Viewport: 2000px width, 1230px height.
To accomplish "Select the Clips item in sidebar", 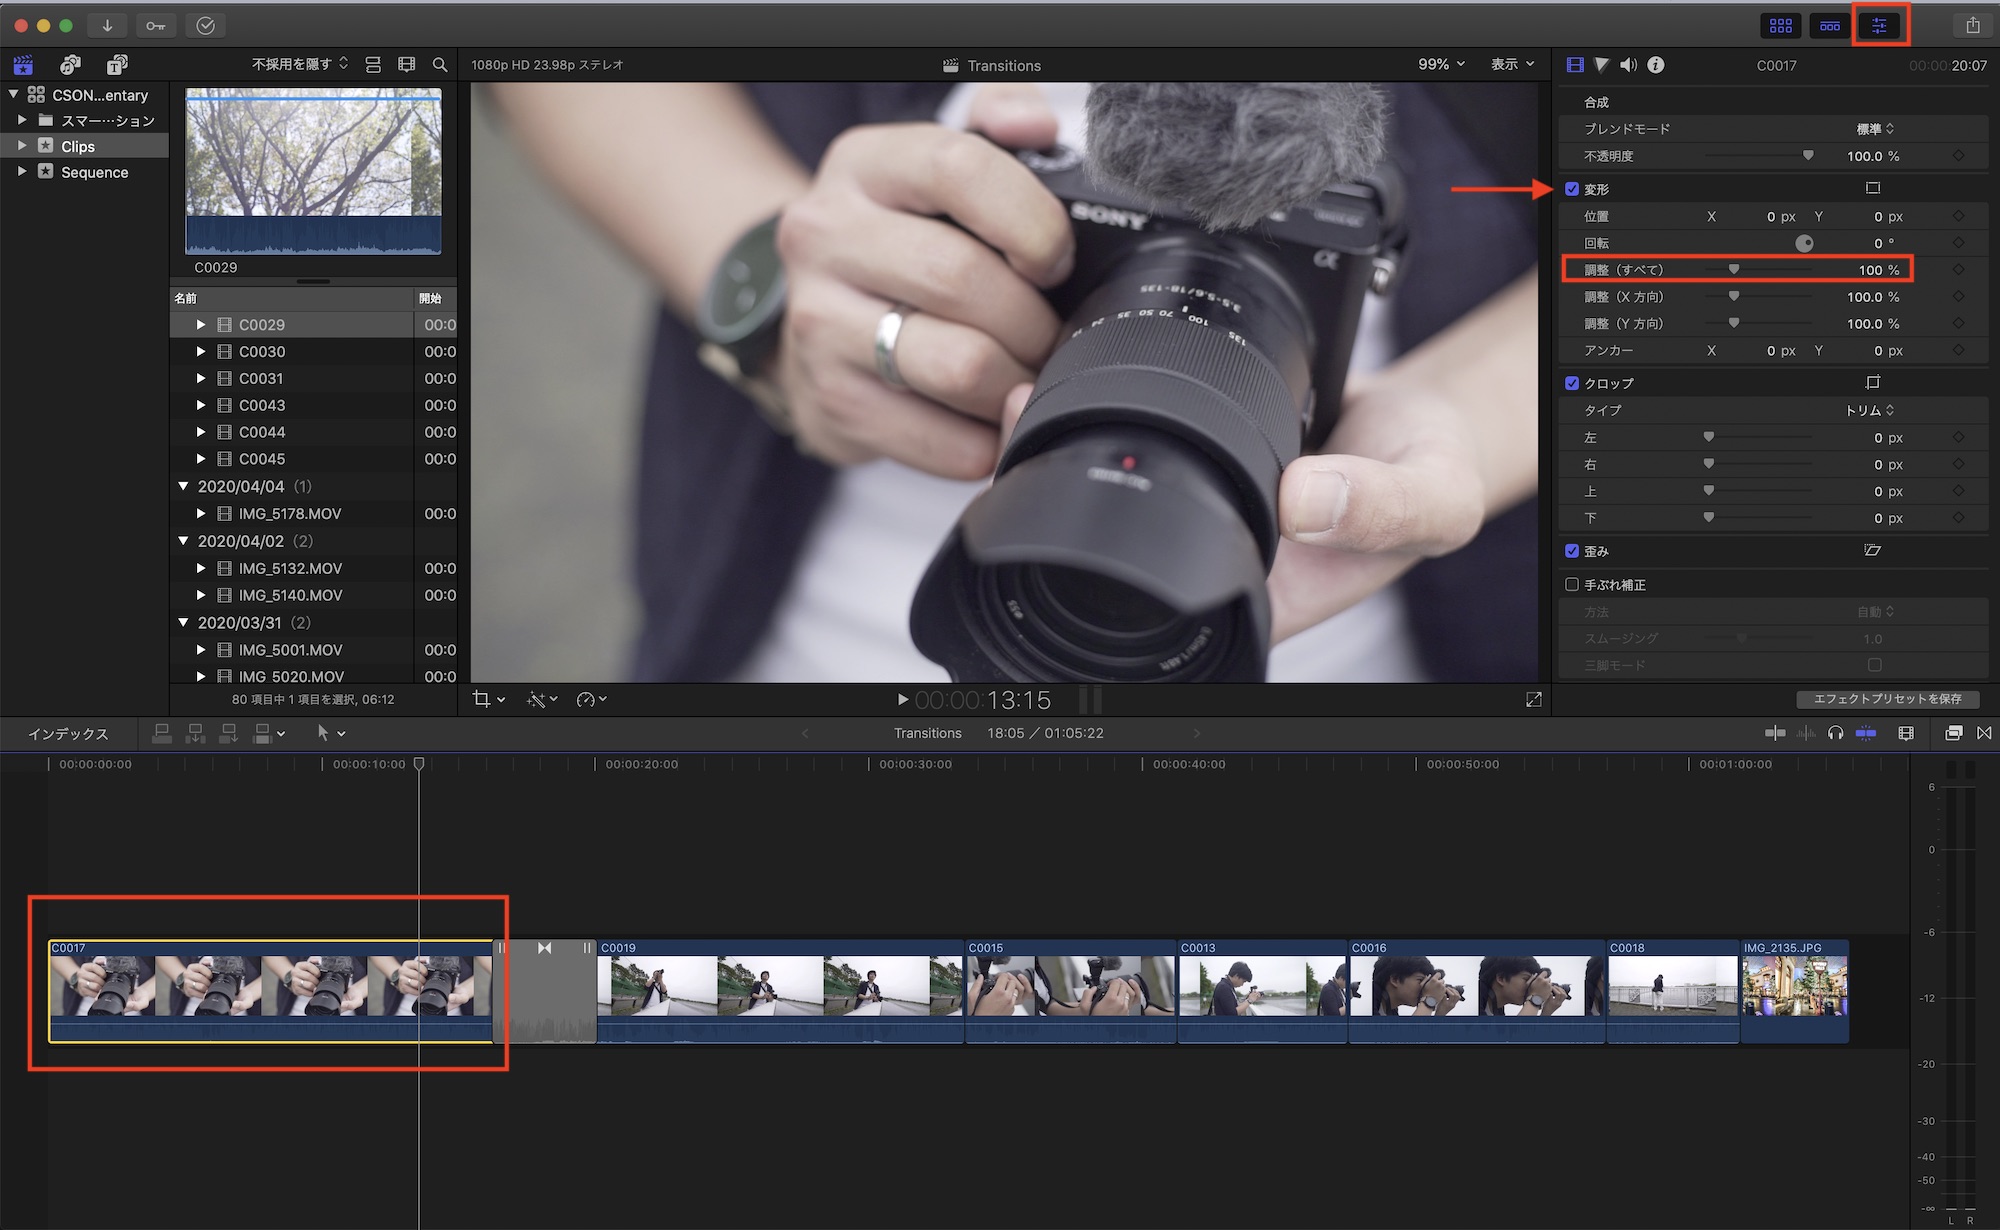I will coord(78,146).
